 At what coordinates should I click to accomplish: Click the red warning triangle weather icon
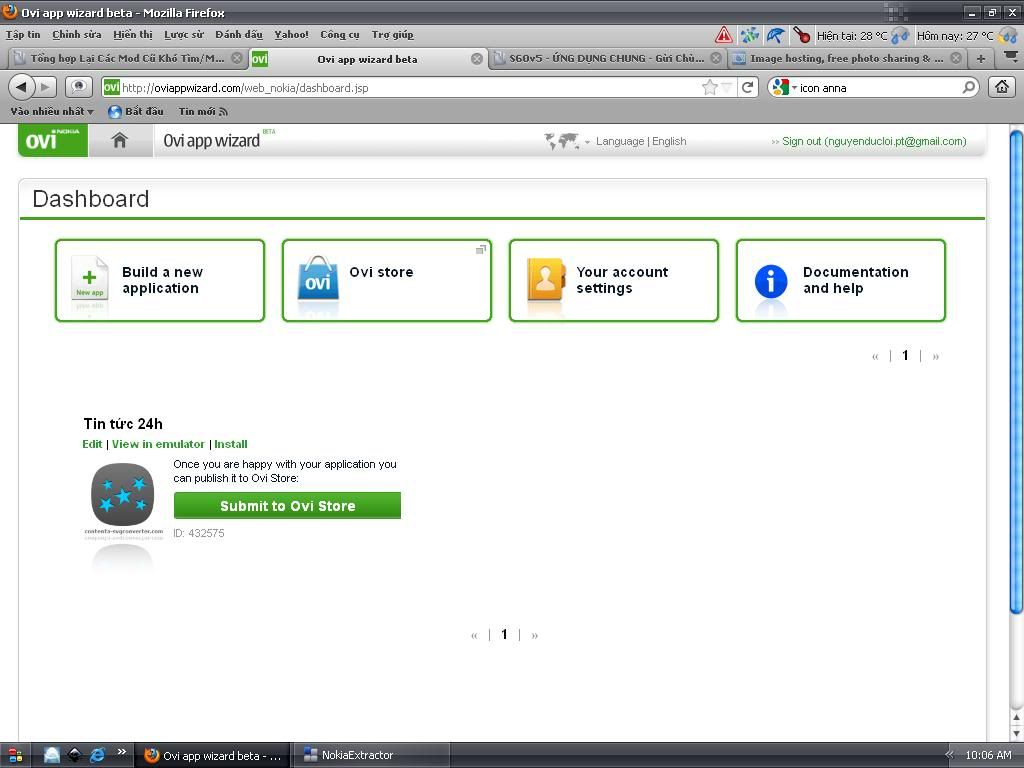pyautogui.click(x=724, y=35)
